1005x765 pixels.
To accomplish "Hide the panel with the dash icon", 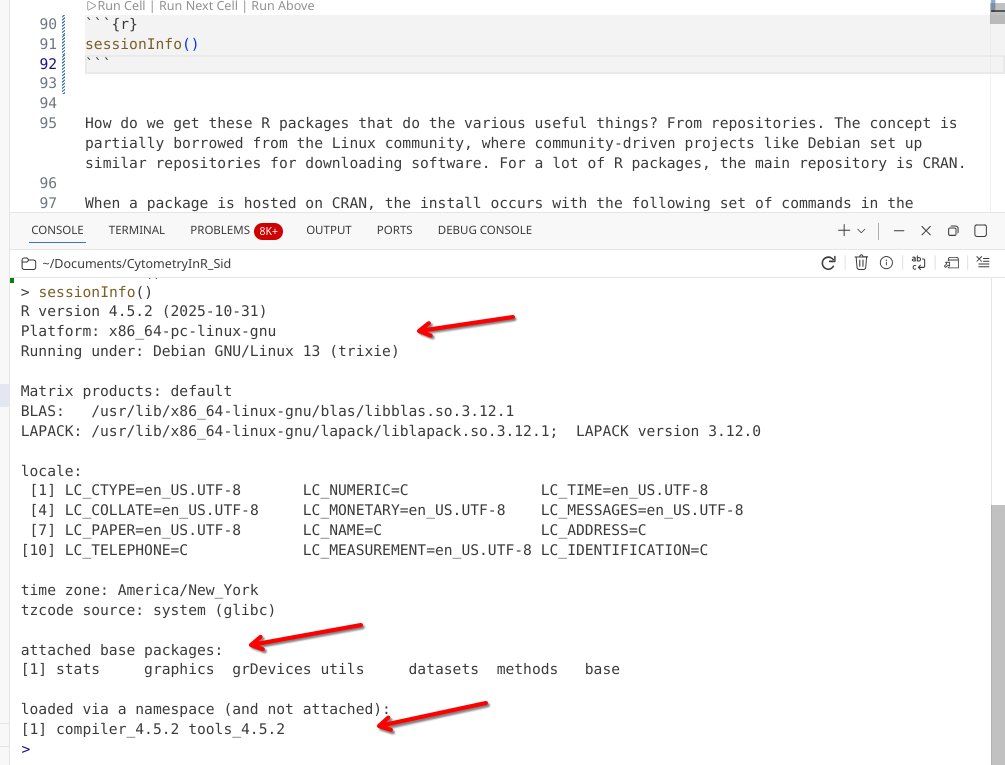I will pos(898,230).
